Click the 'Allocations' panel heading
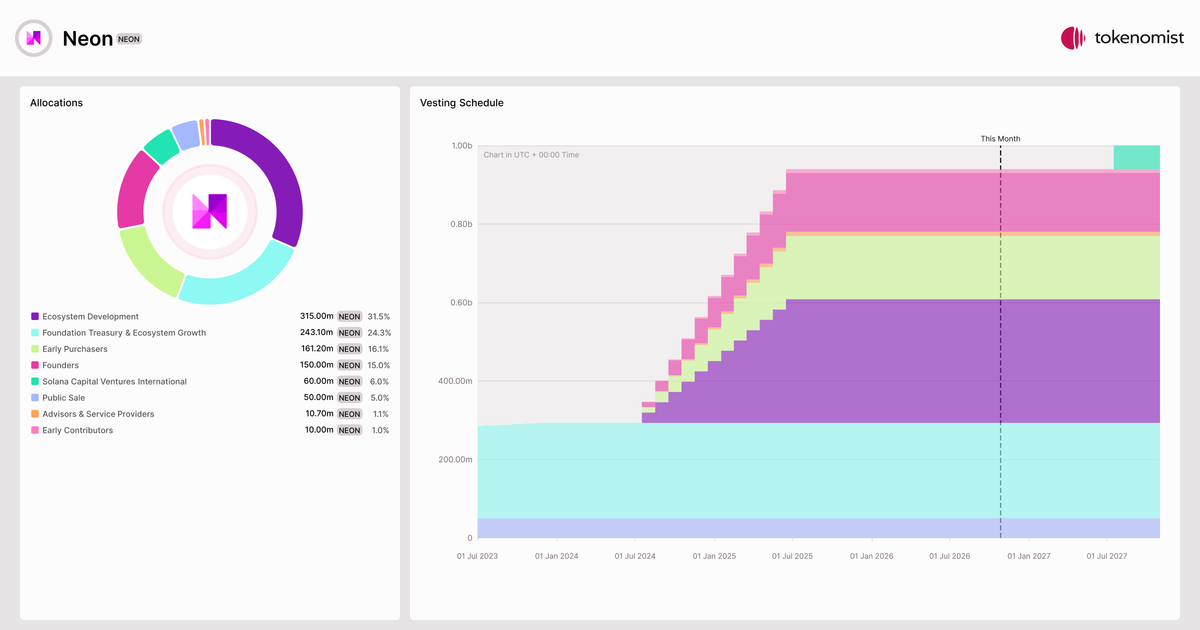This screenshot has height=630, width=1200. (56, 103)
